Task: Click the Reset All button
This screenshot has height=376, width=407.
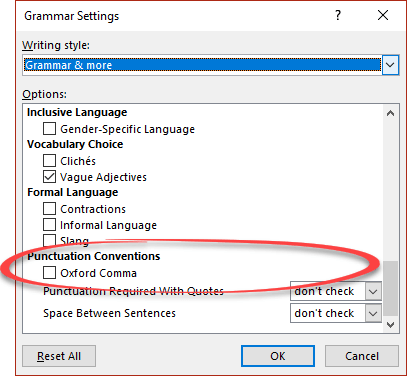Action: 59,356
